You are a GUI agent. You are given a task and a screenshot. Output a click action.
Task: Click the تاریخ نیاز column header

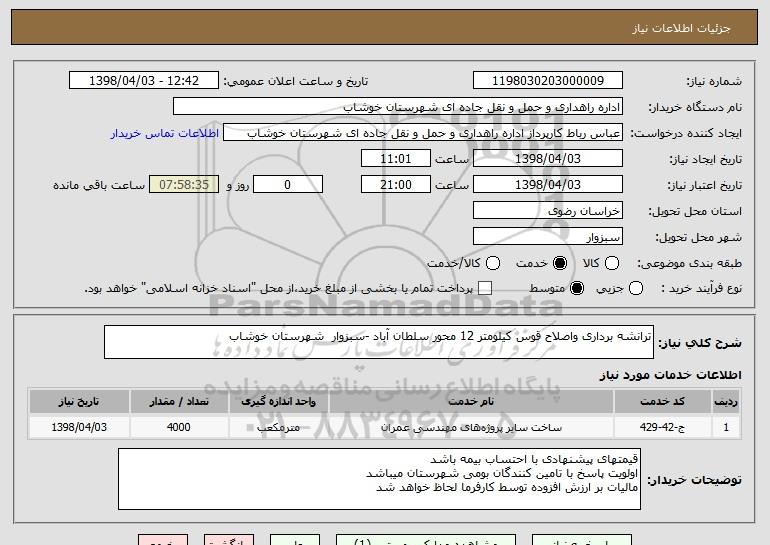(x=79, y=402)
